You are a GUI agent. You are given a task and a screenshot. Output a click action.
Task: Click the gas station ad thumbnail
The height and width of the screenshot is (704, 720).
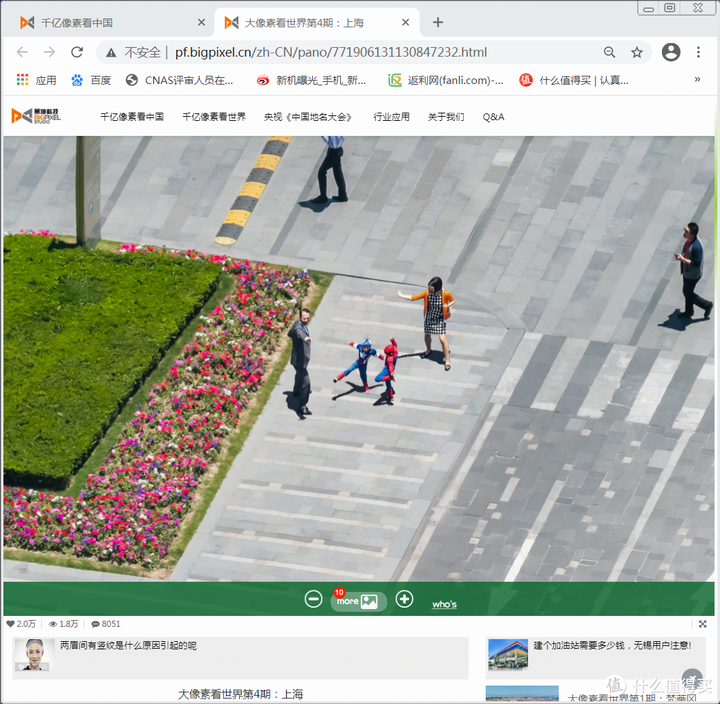(508, 654)
